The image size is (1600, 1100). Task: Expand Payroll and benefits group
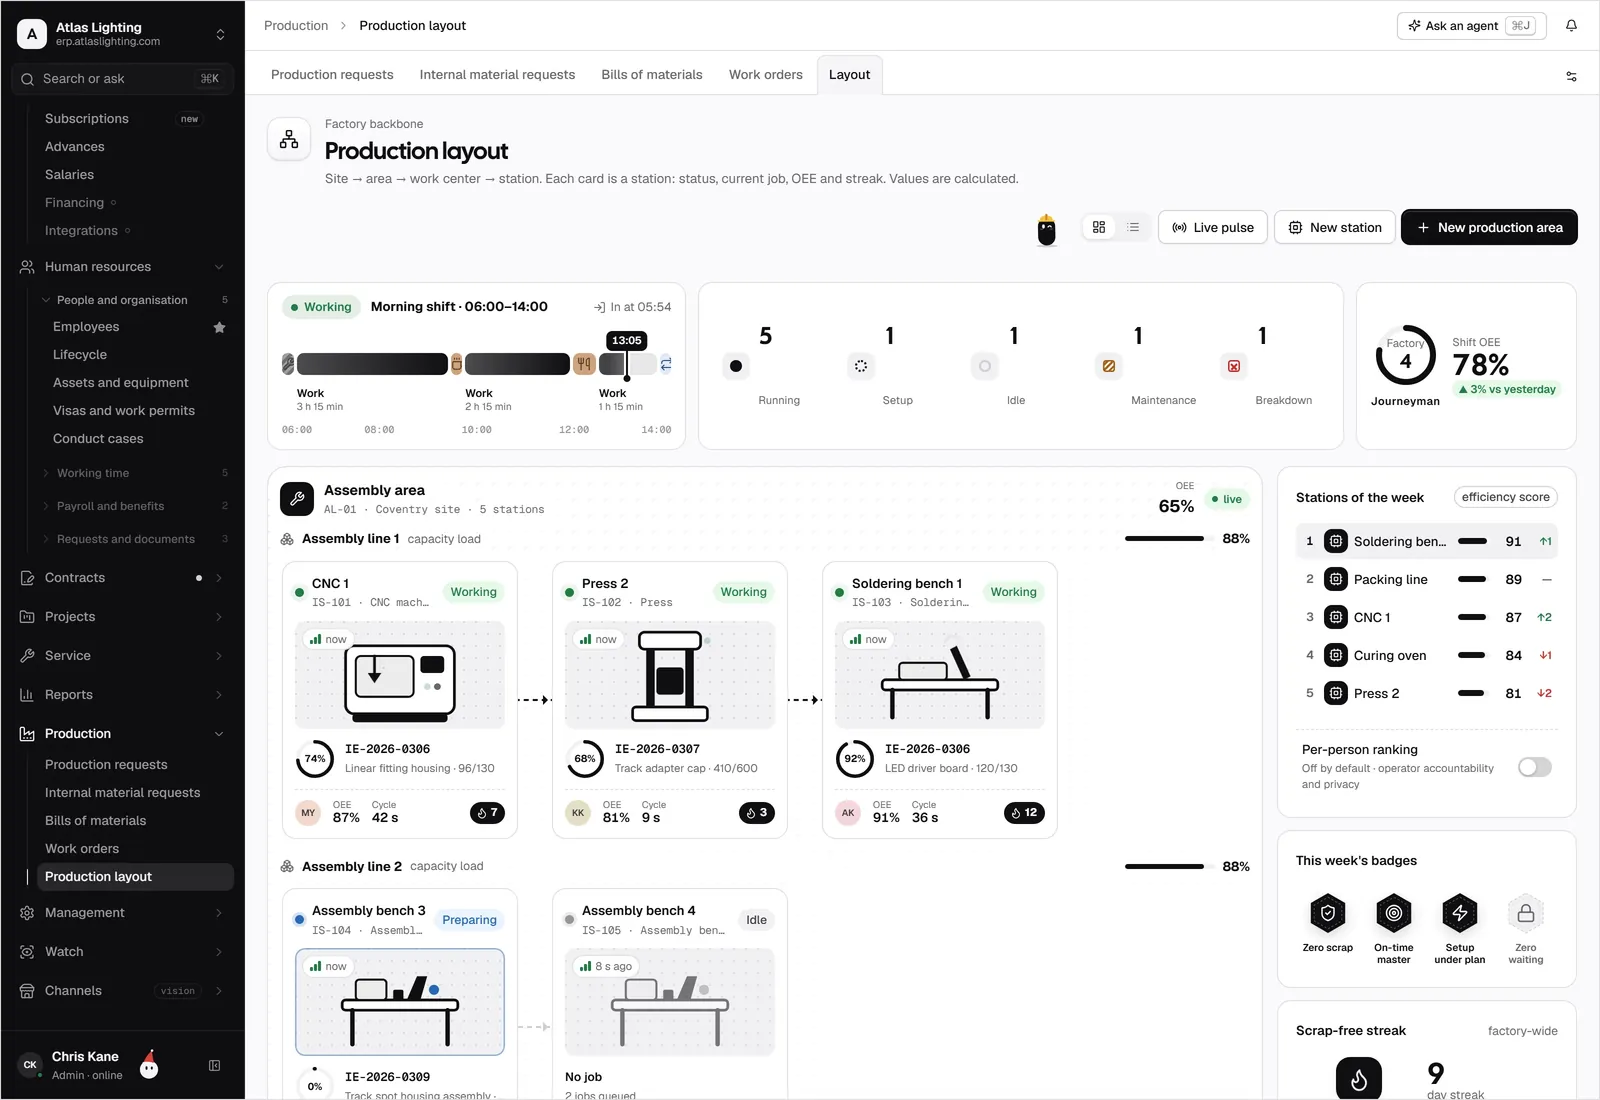point(134,506)
